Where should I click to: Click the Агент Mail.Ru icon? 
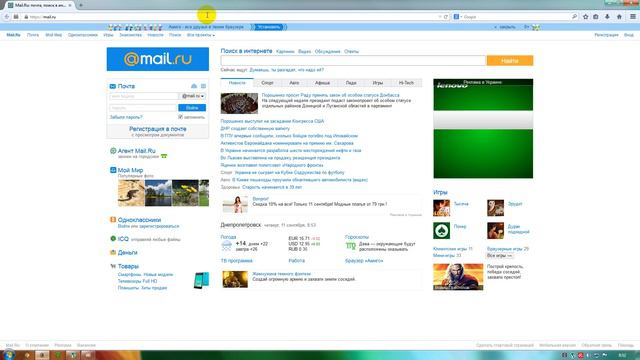click(x=113, y=151)
